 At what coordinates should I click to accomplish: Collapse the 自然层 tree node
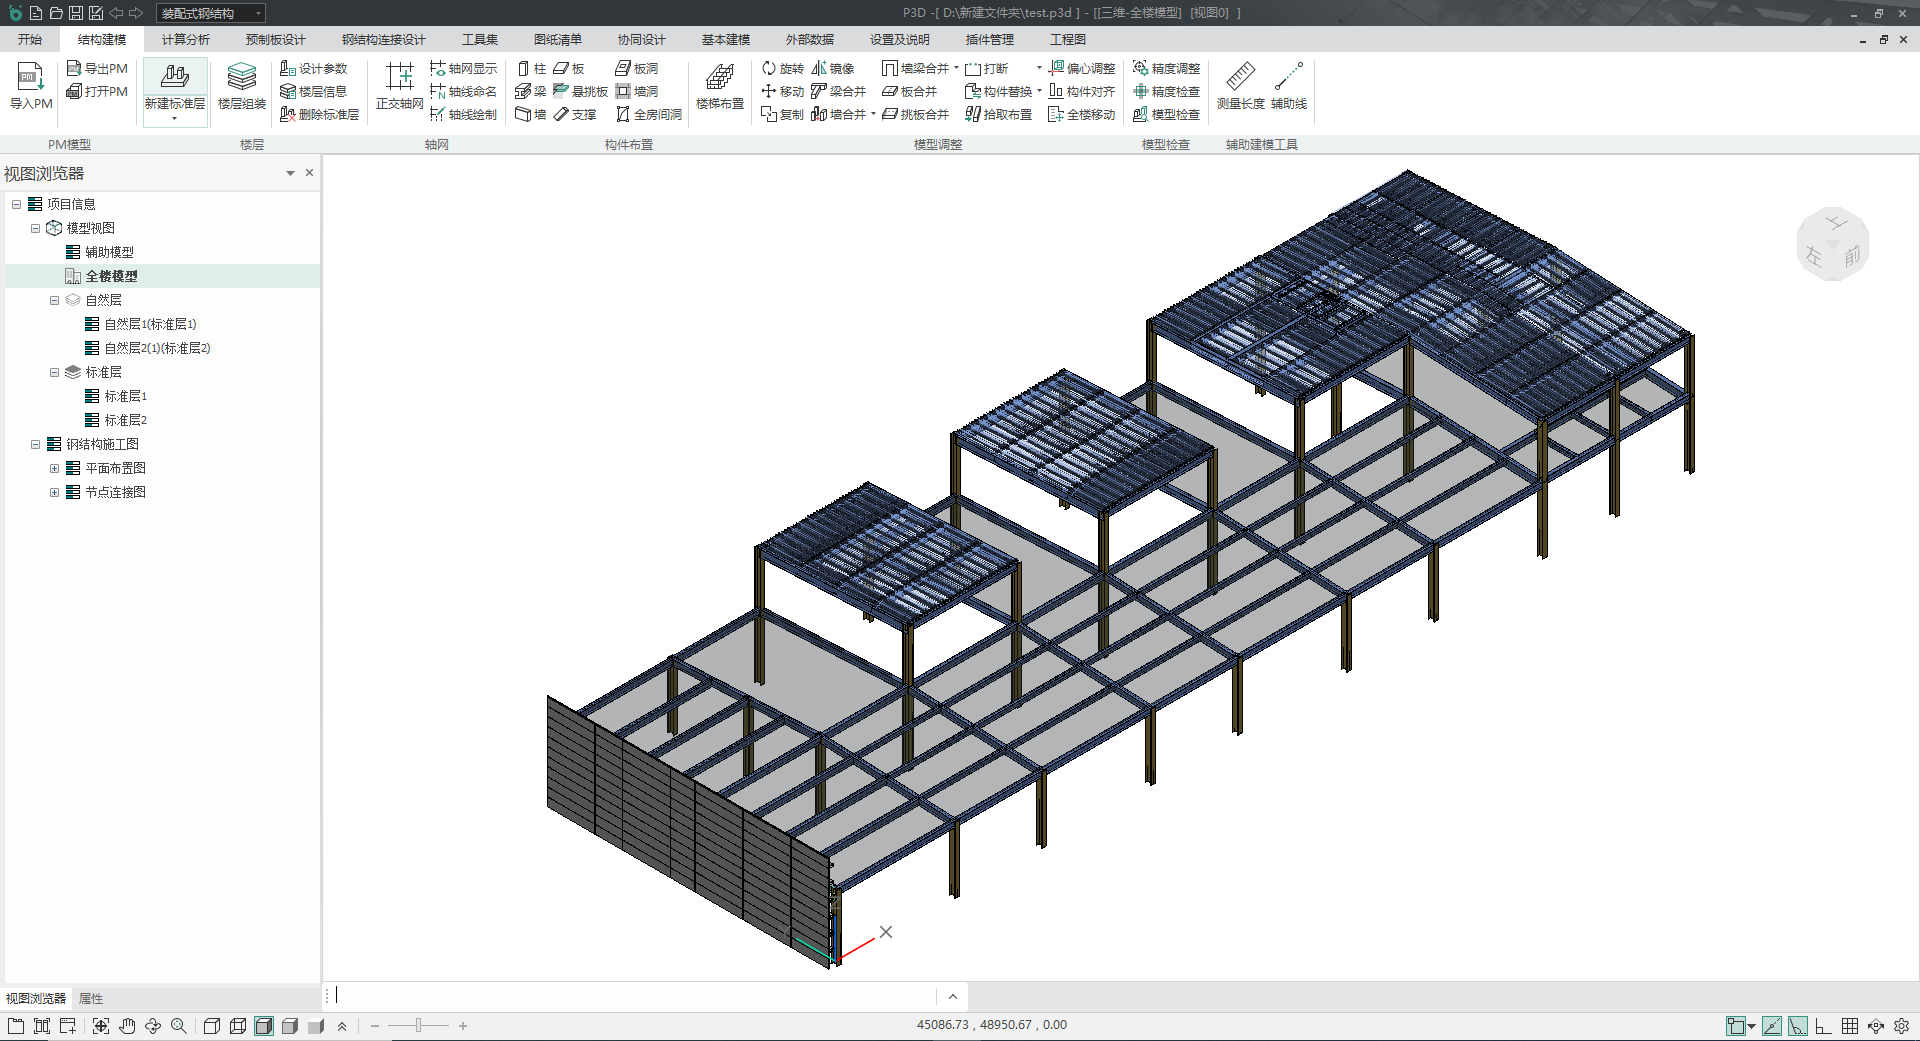(x=55, y=300)
